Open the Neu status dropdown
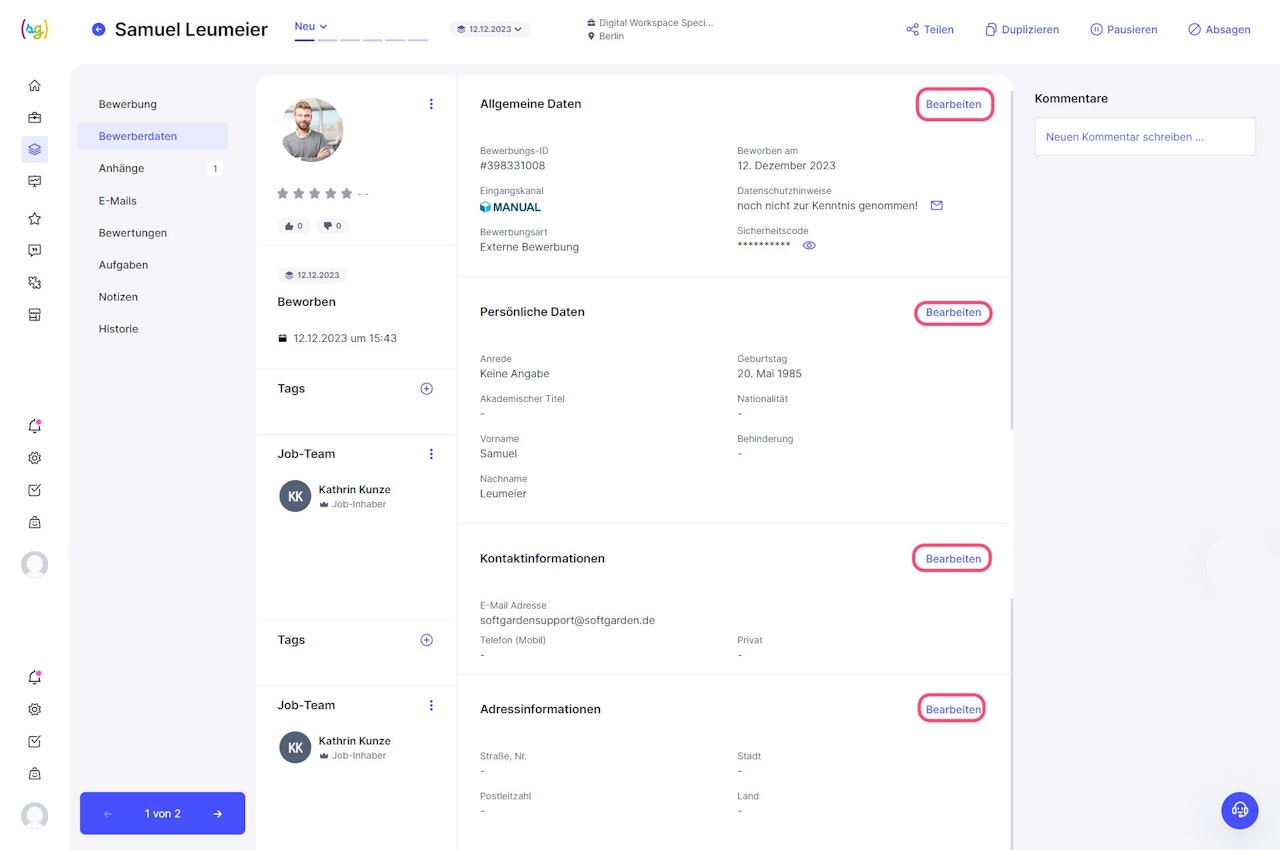 pyautogui.click(x=311, y=27)
